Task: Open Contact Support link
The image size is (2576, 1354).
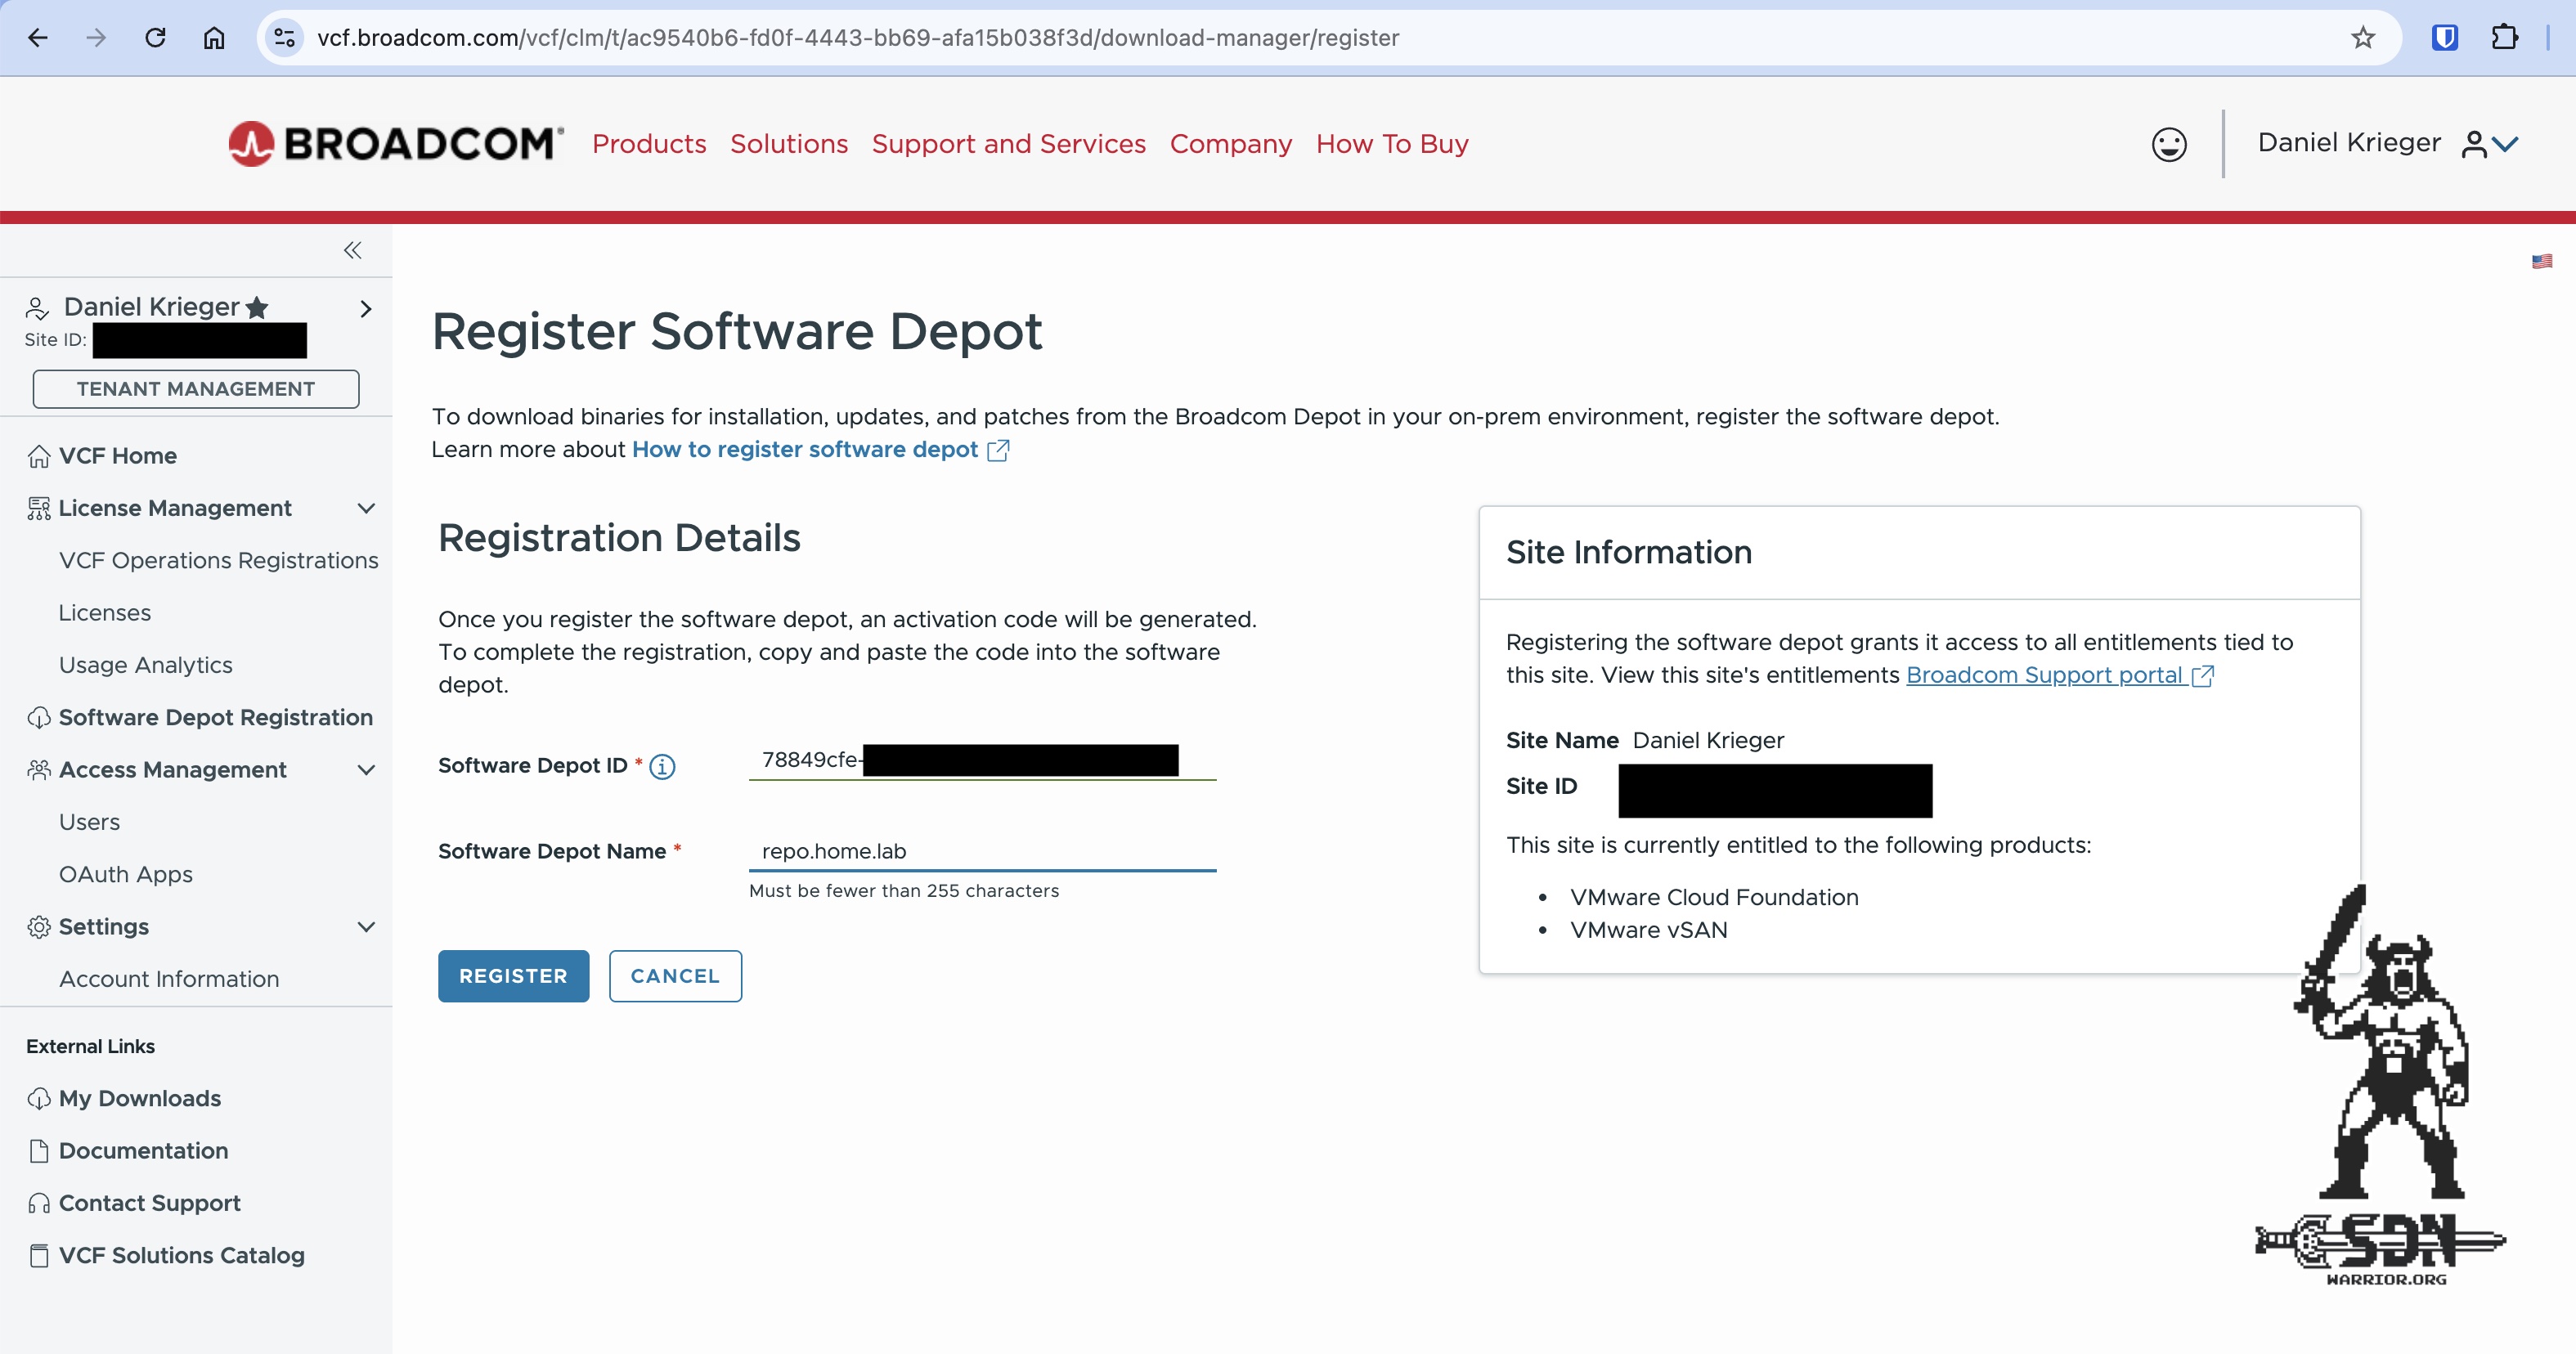Action: click(x=150, y=1203)
